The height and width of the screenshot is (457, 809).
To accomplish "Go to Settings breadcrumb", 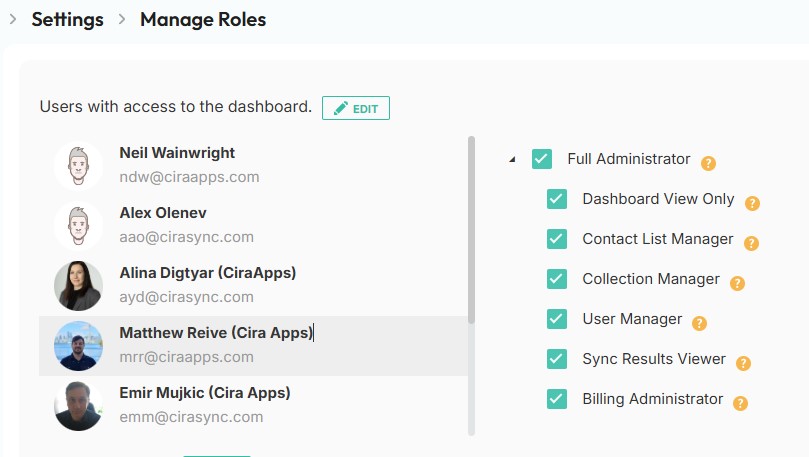I will click(x=68, y=20).
